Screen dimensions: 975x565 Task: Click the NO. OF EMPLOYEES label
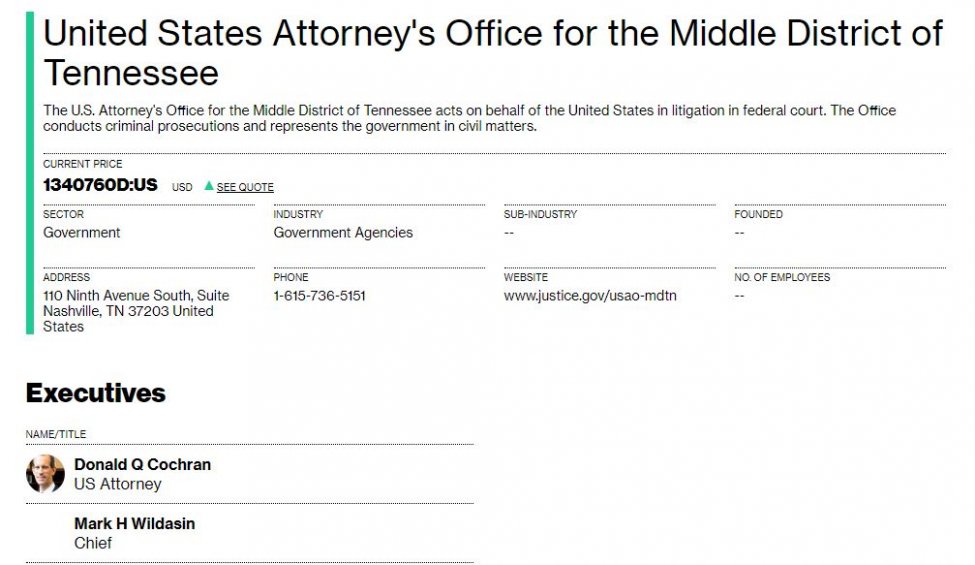coord(782,277)
